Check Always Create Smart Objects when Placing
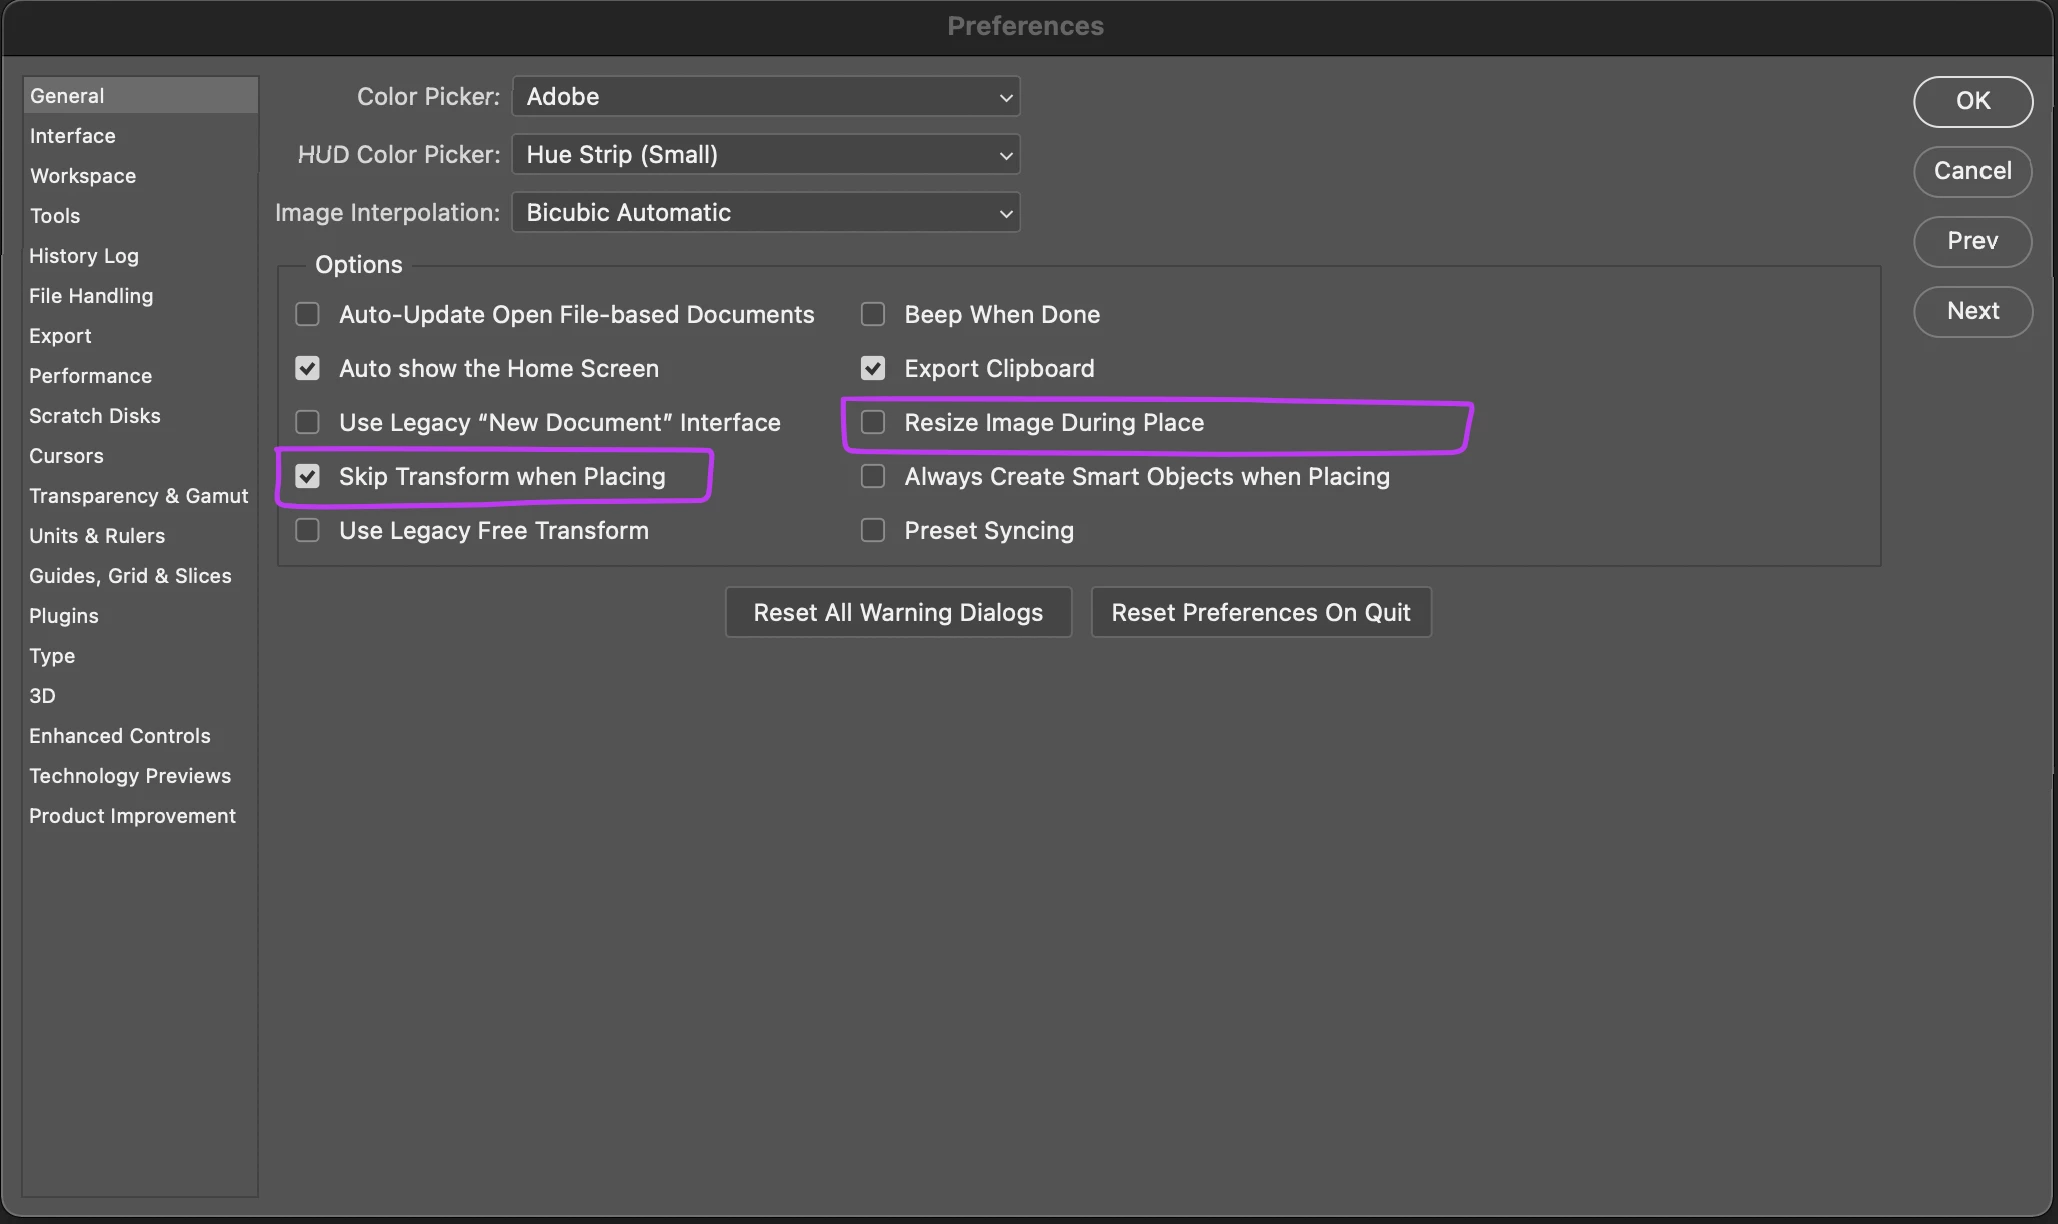Image resolution: width=2058 pixels, height=1224 pixels. (873, 477)
